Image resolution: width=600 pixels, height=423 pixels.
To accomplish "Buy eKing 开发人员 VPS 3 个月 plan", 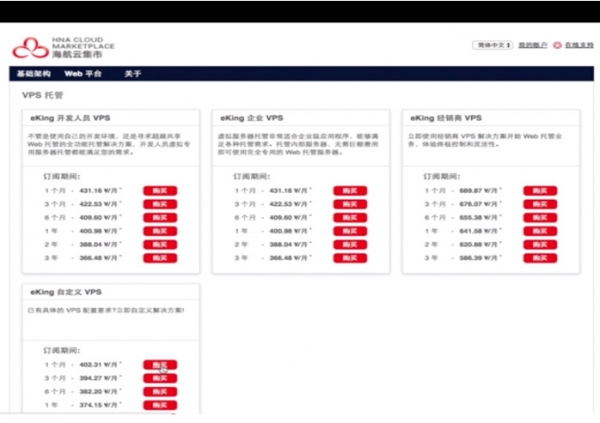I will pyautogui.click(x=160, y=204).
